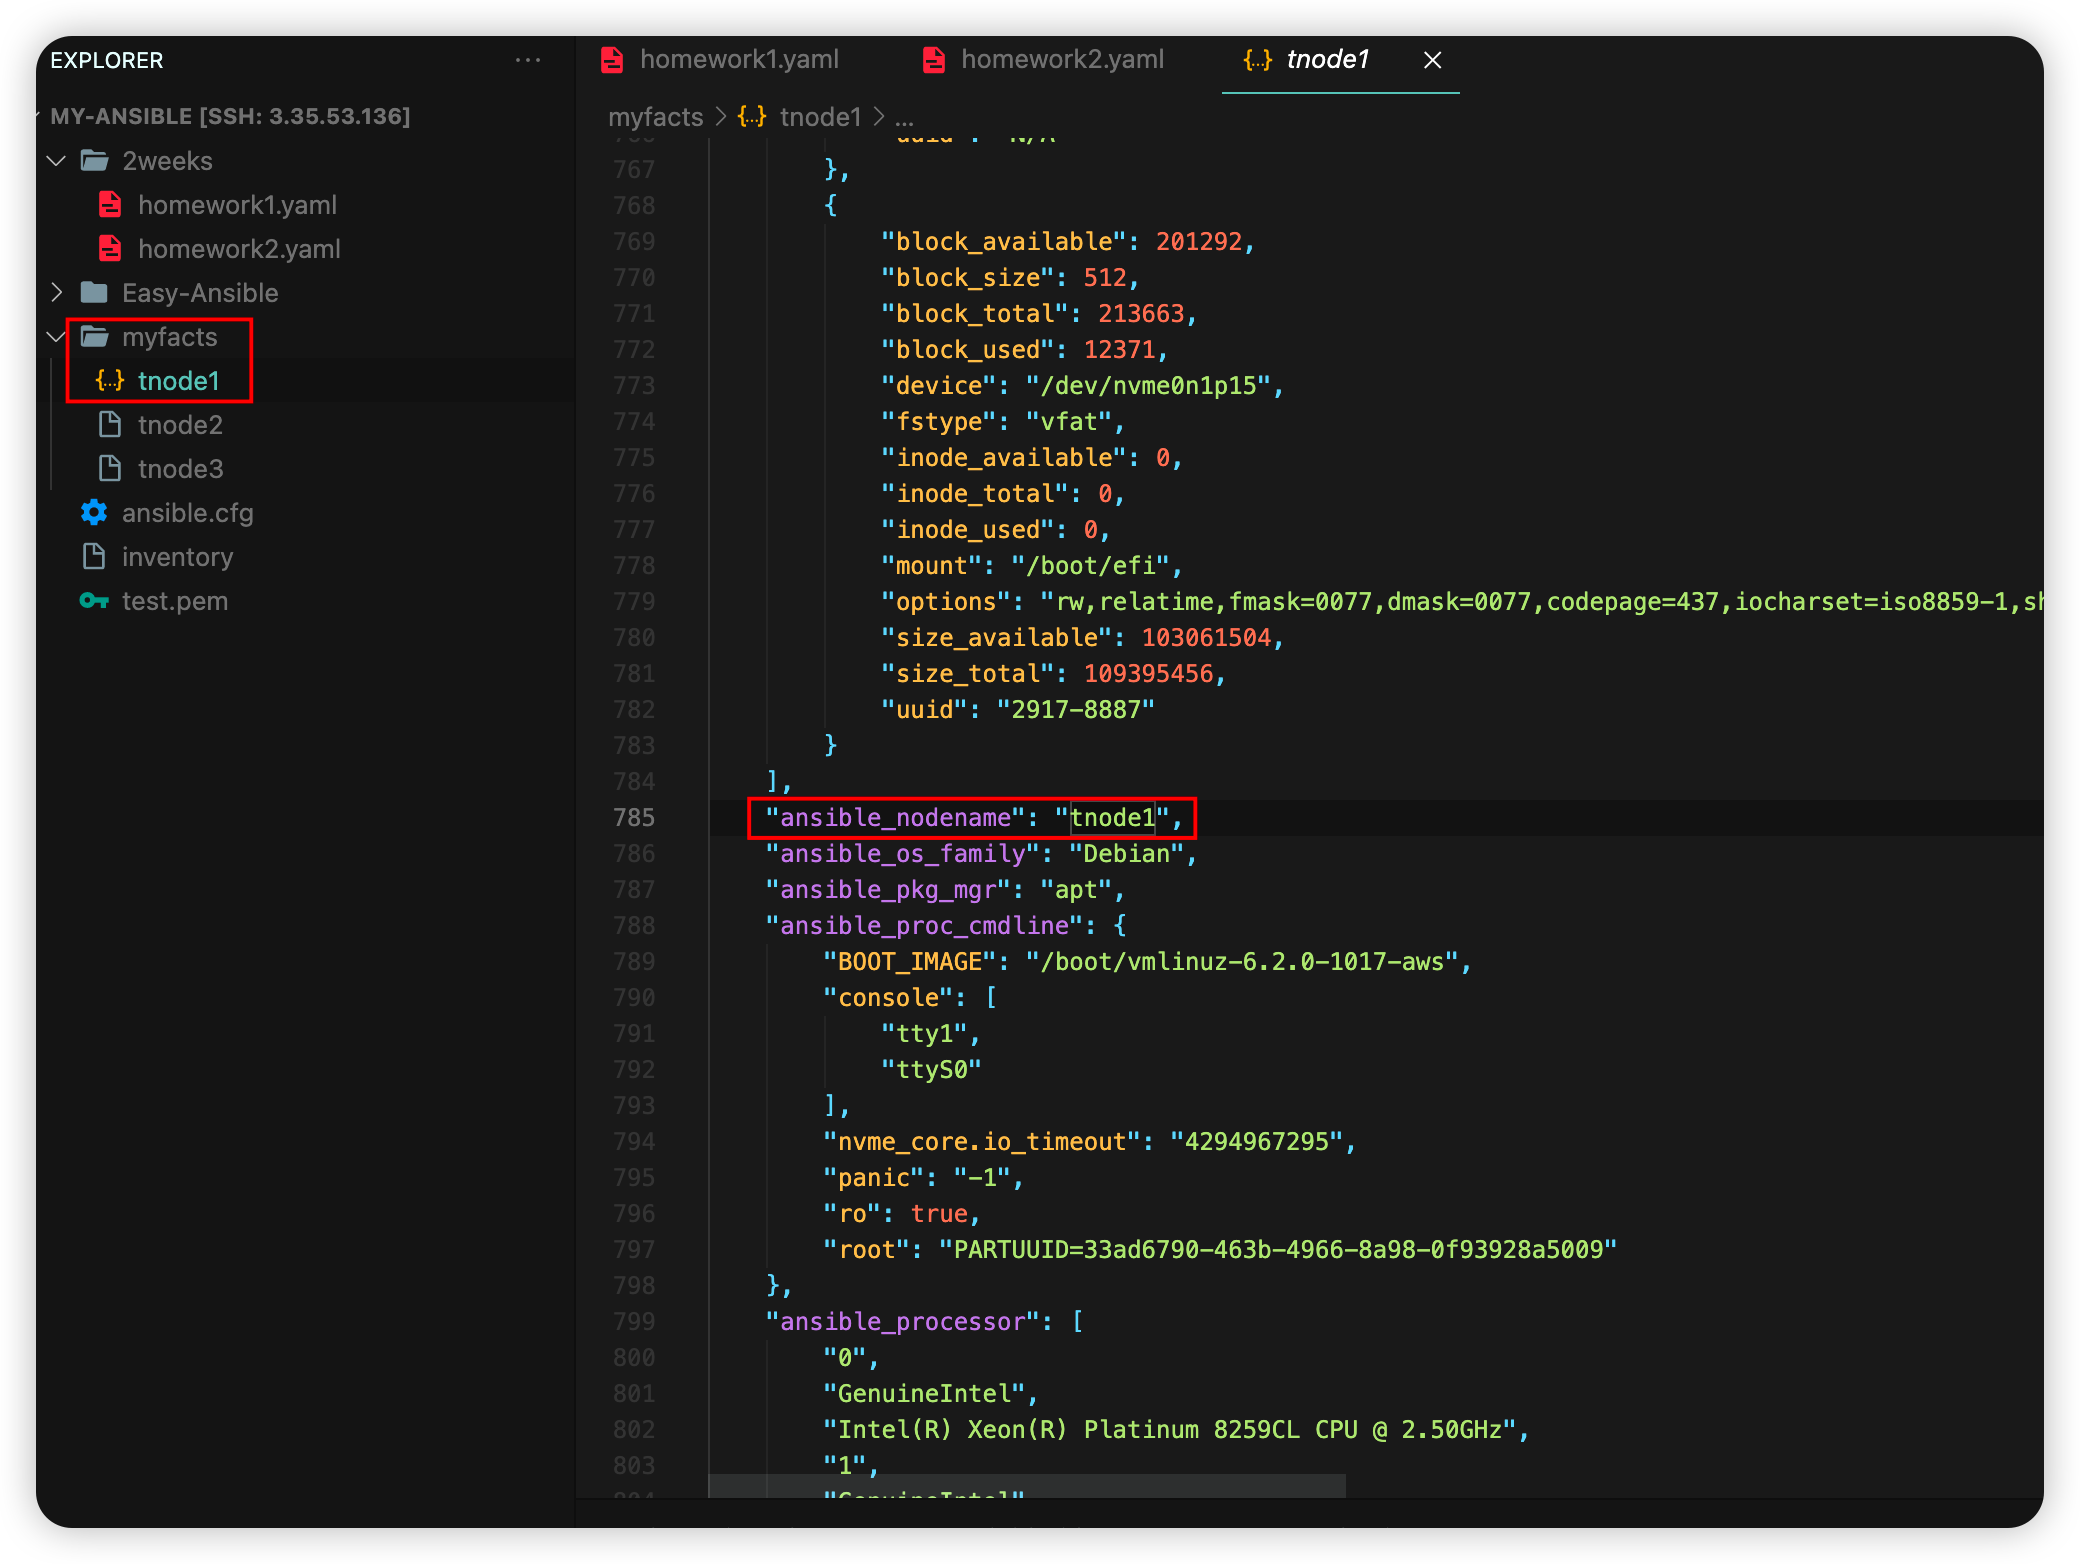Viewport: 2080px width, 1564px height.
Task: Click tnode1 in the breadcrumb path
Action: pyautogui.click(x=820, y=117)
